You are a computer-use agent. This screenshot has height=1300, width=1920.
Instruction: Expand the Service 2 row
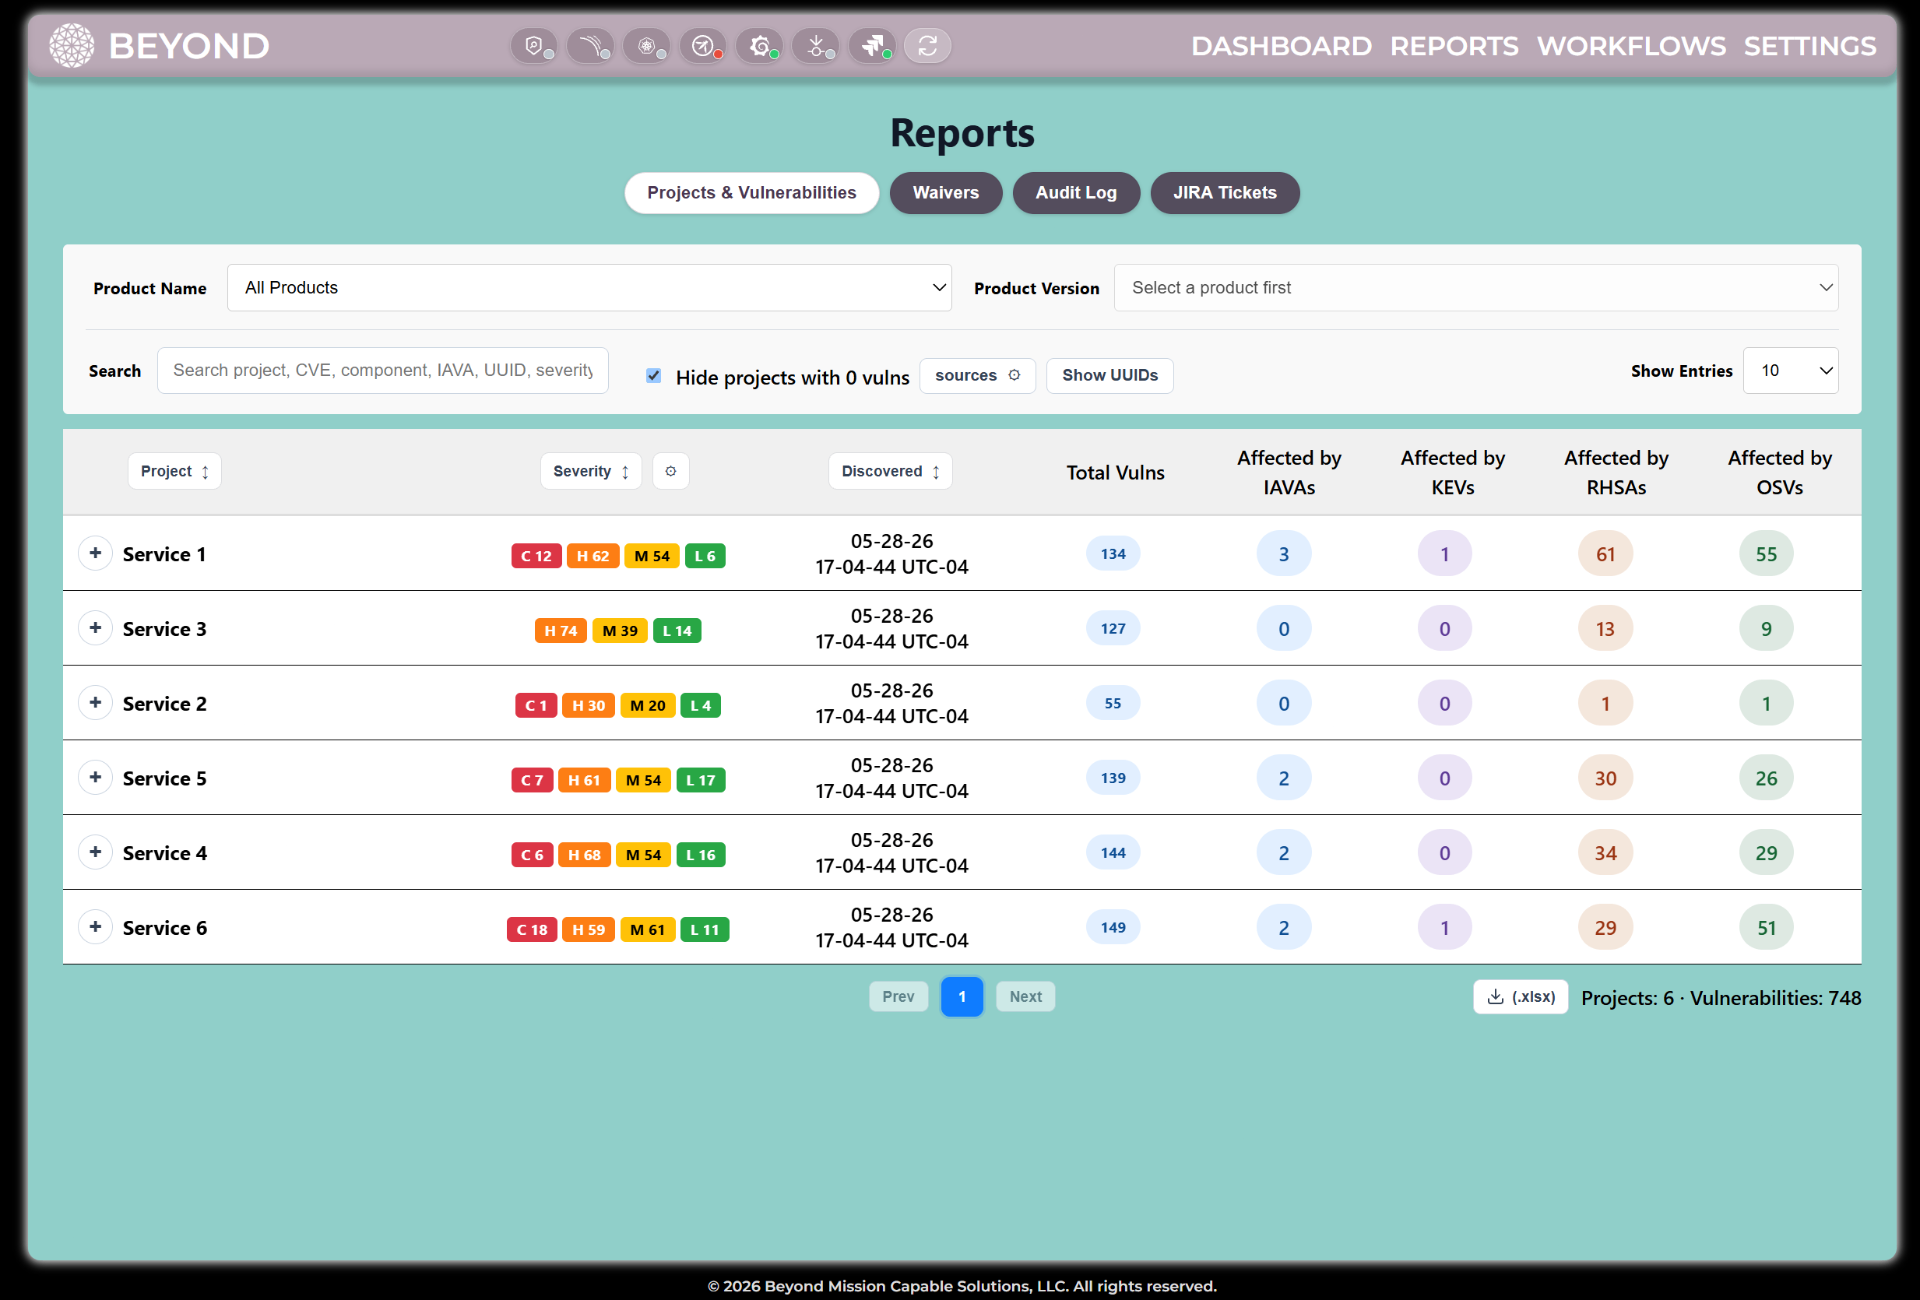point(95,703)
